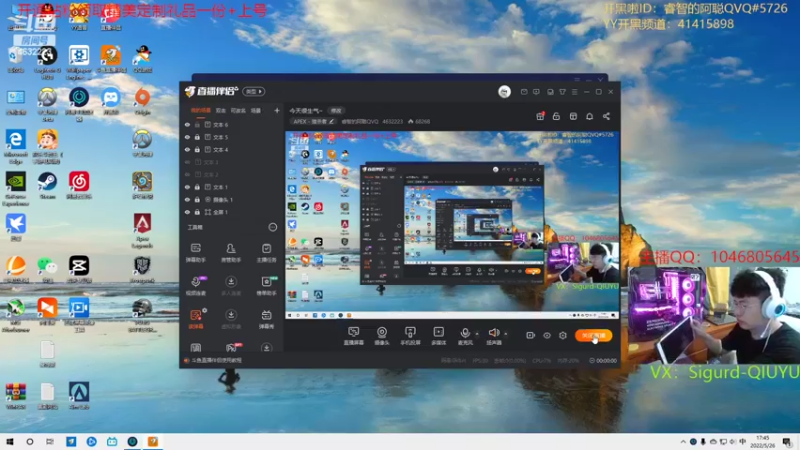Switch to the second scene tab

[220, 110]
